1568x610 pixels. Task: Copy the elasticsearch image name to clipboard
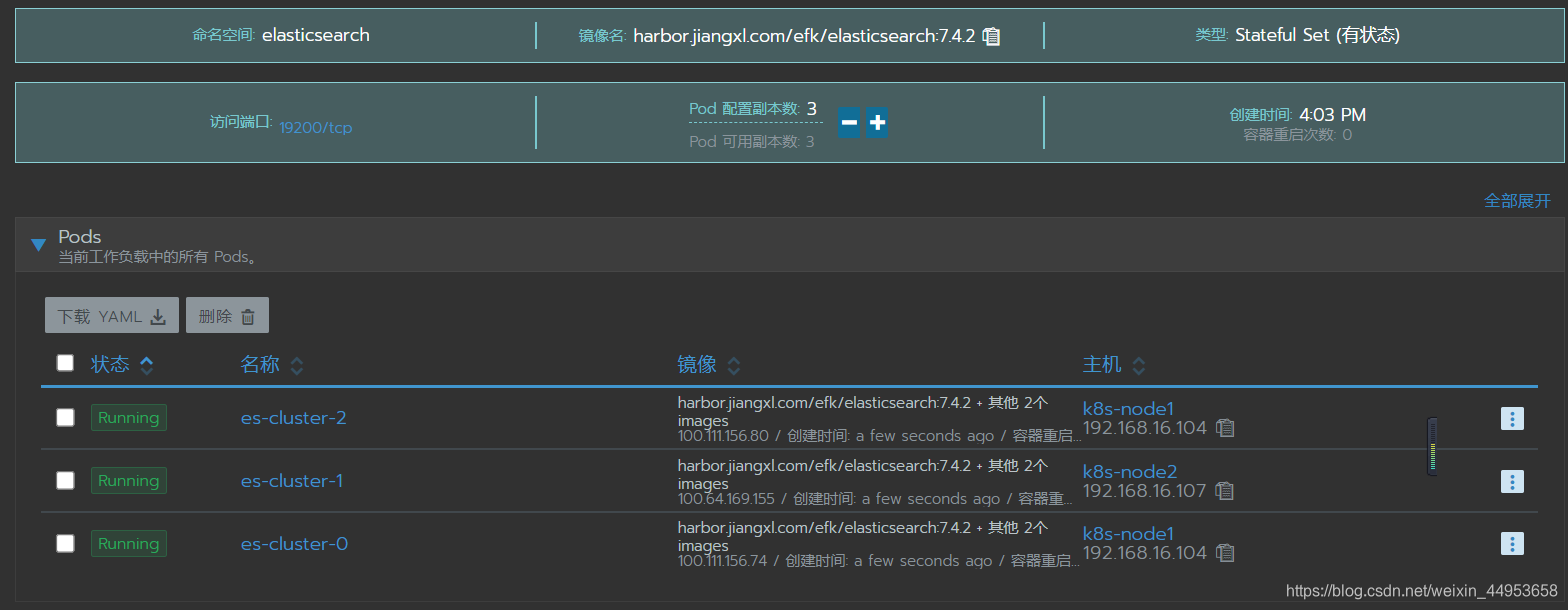[x=991, y=36]
